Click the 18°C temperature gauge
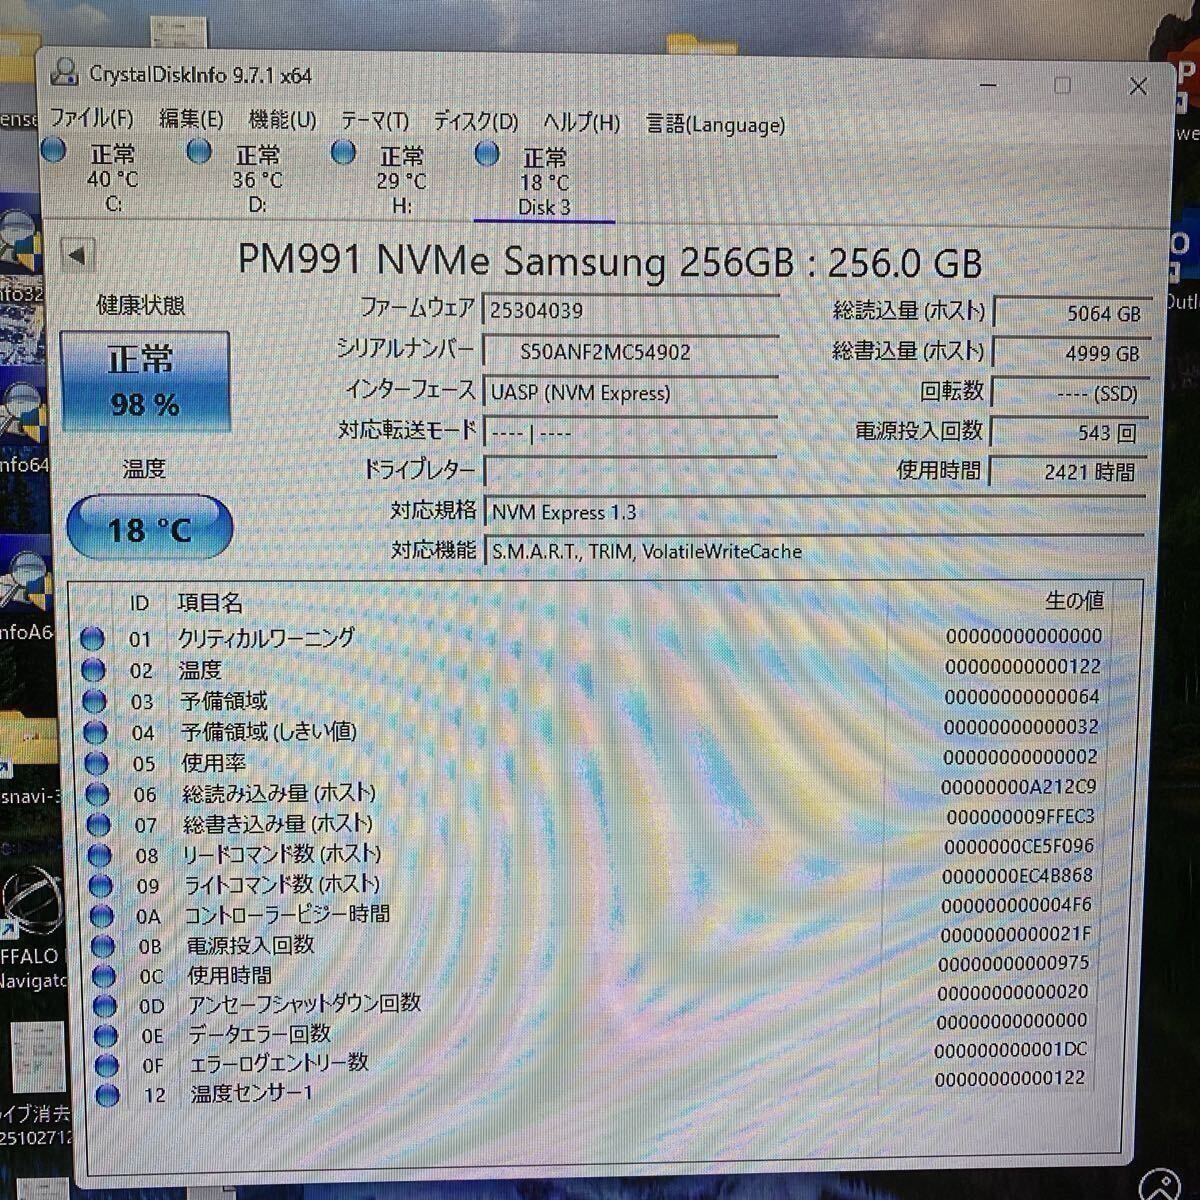The height and width of the screenshot is (1200, 1200). (x=150, y=527)
